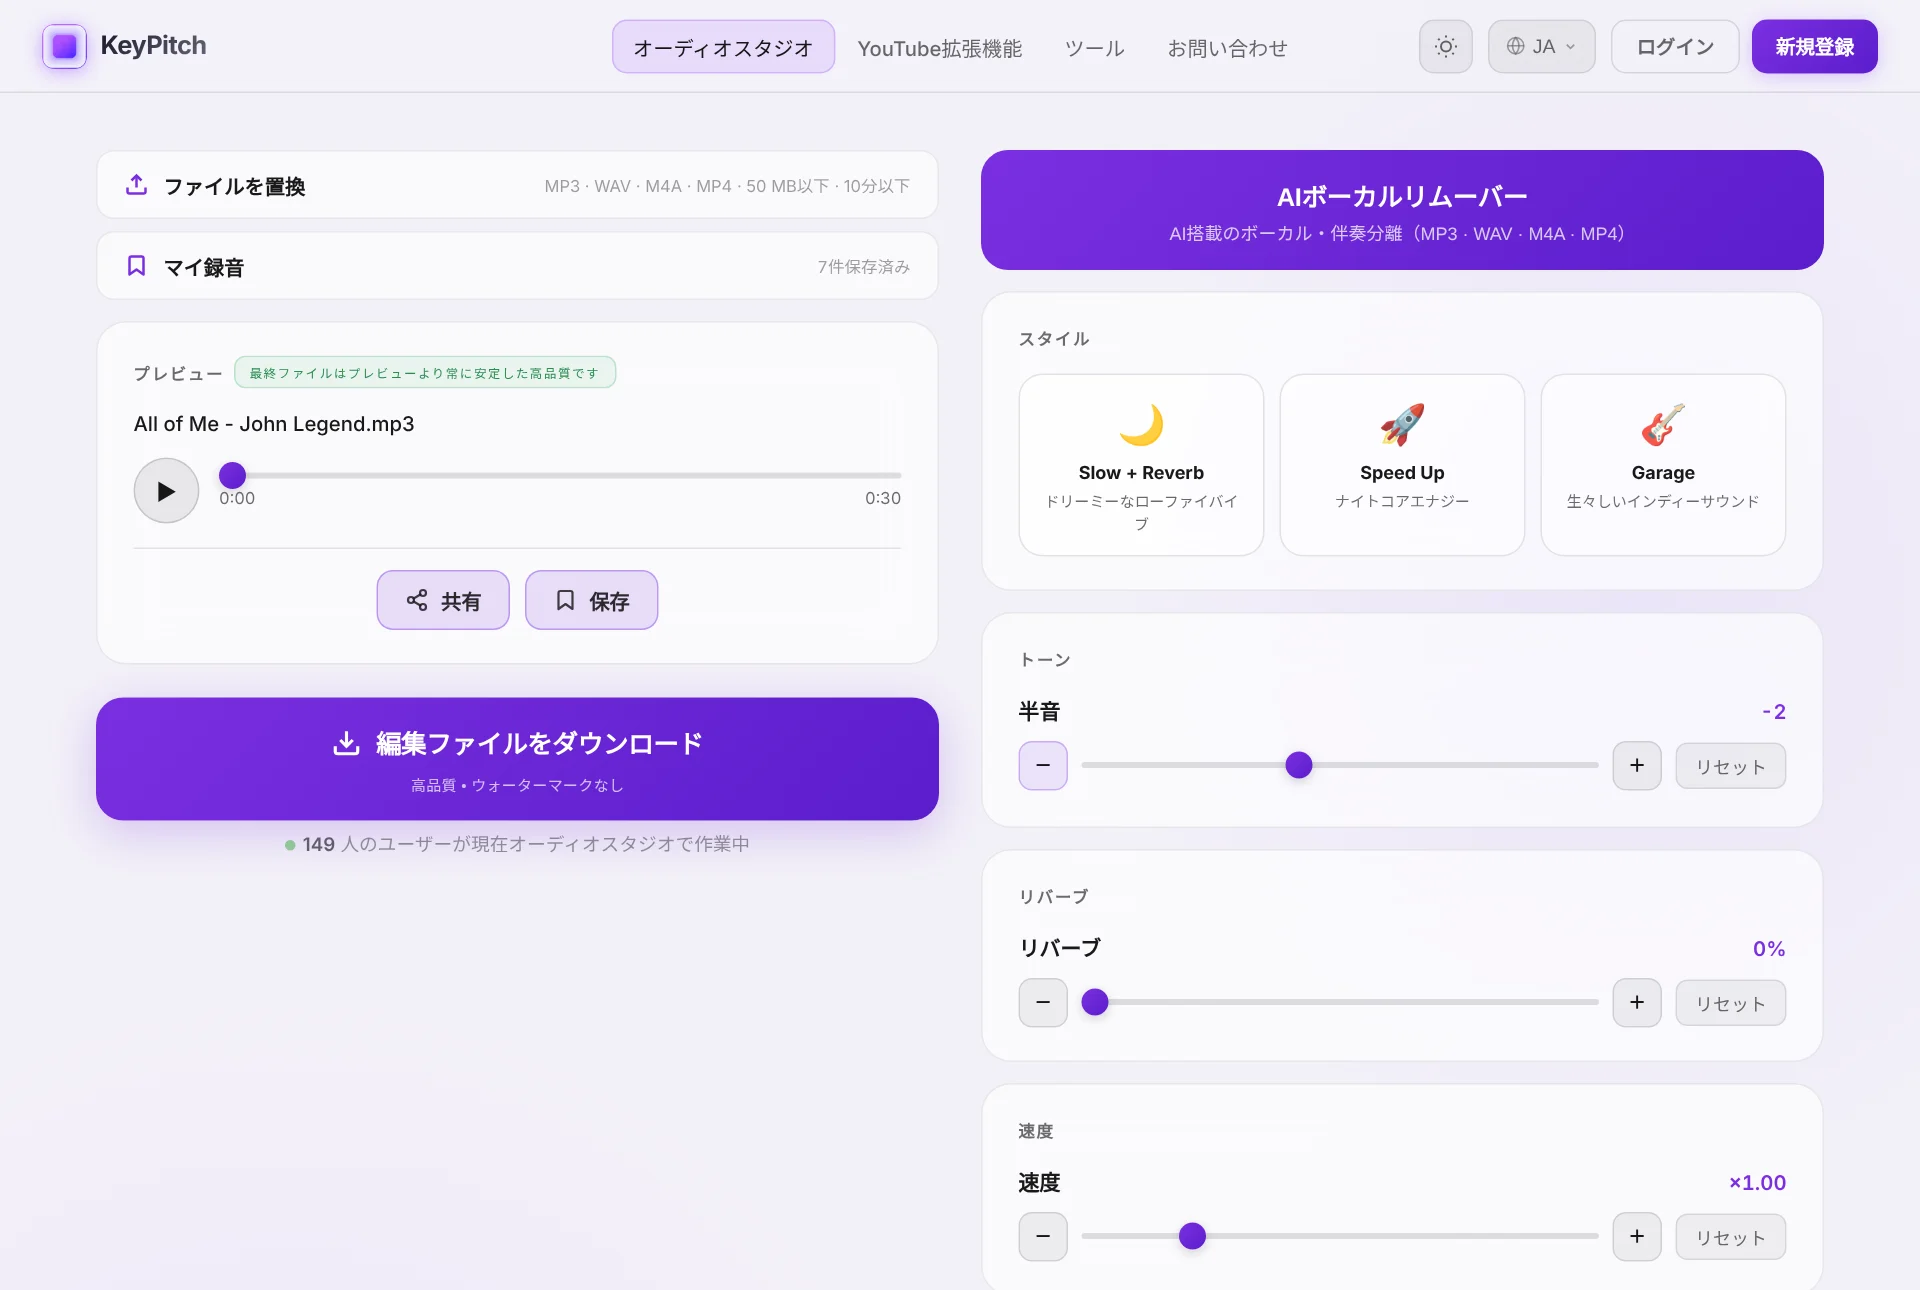The width and height of the screenshot is (1920, 1290).
Task: Download the edited file with 編集ファイルをダウンロード
Action: [517, 759]
